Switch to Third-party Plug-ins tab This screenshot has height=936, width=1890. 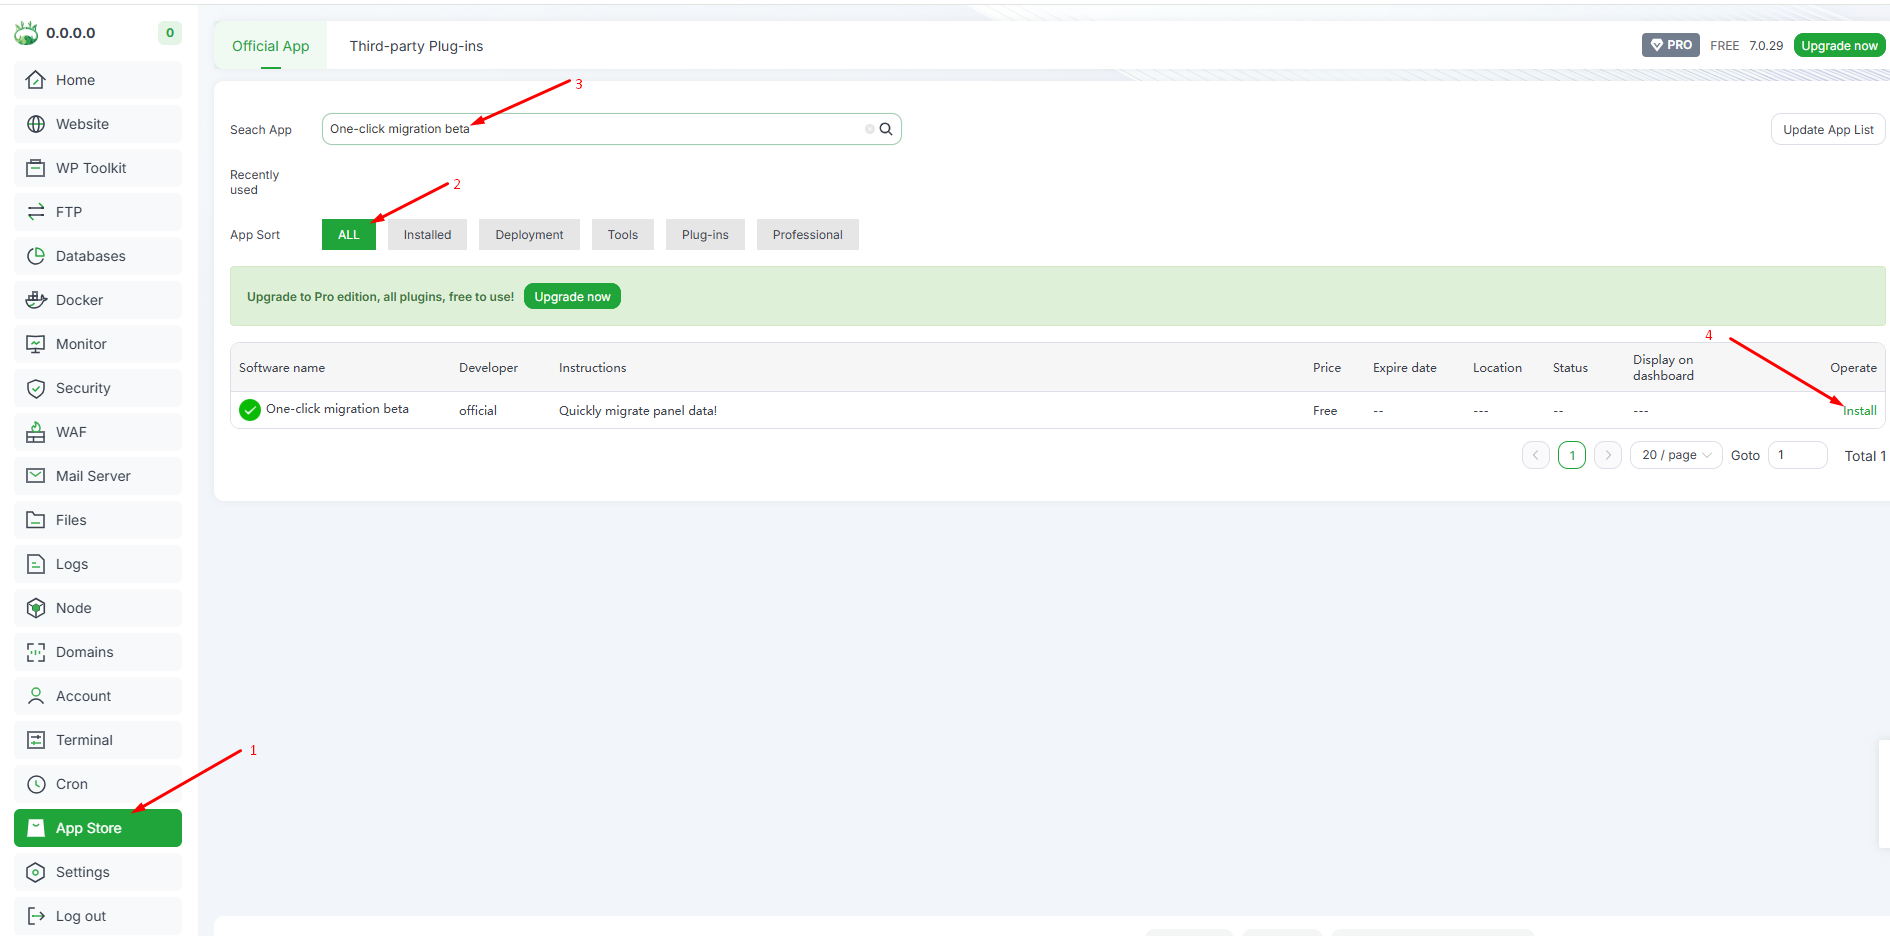pyautogui.click(x=416, y=46)
